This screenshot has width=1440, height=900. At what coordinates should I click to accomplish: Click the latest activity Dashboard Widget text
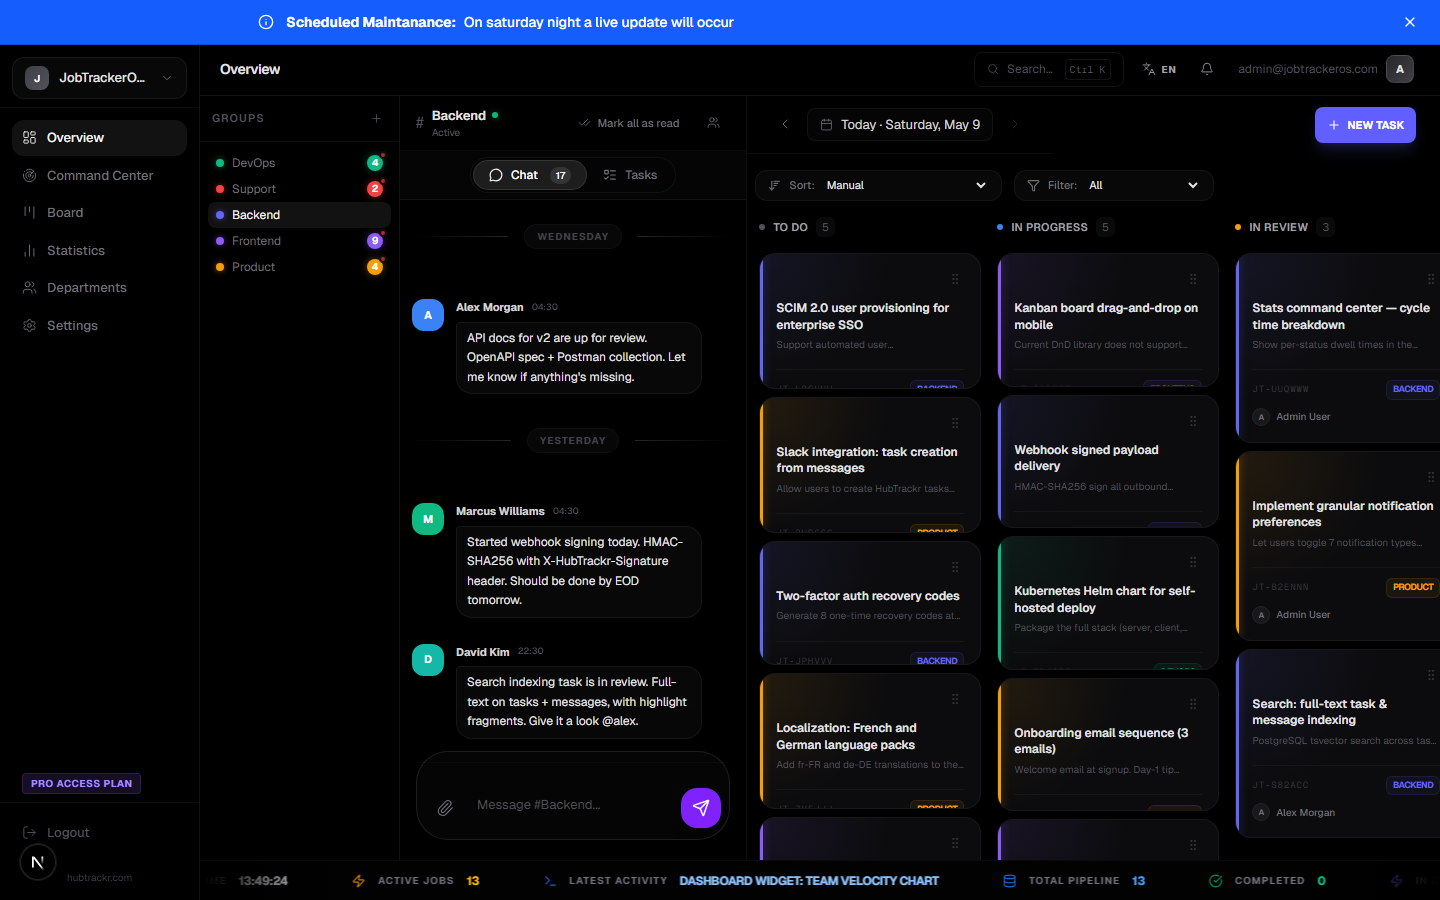809,881
